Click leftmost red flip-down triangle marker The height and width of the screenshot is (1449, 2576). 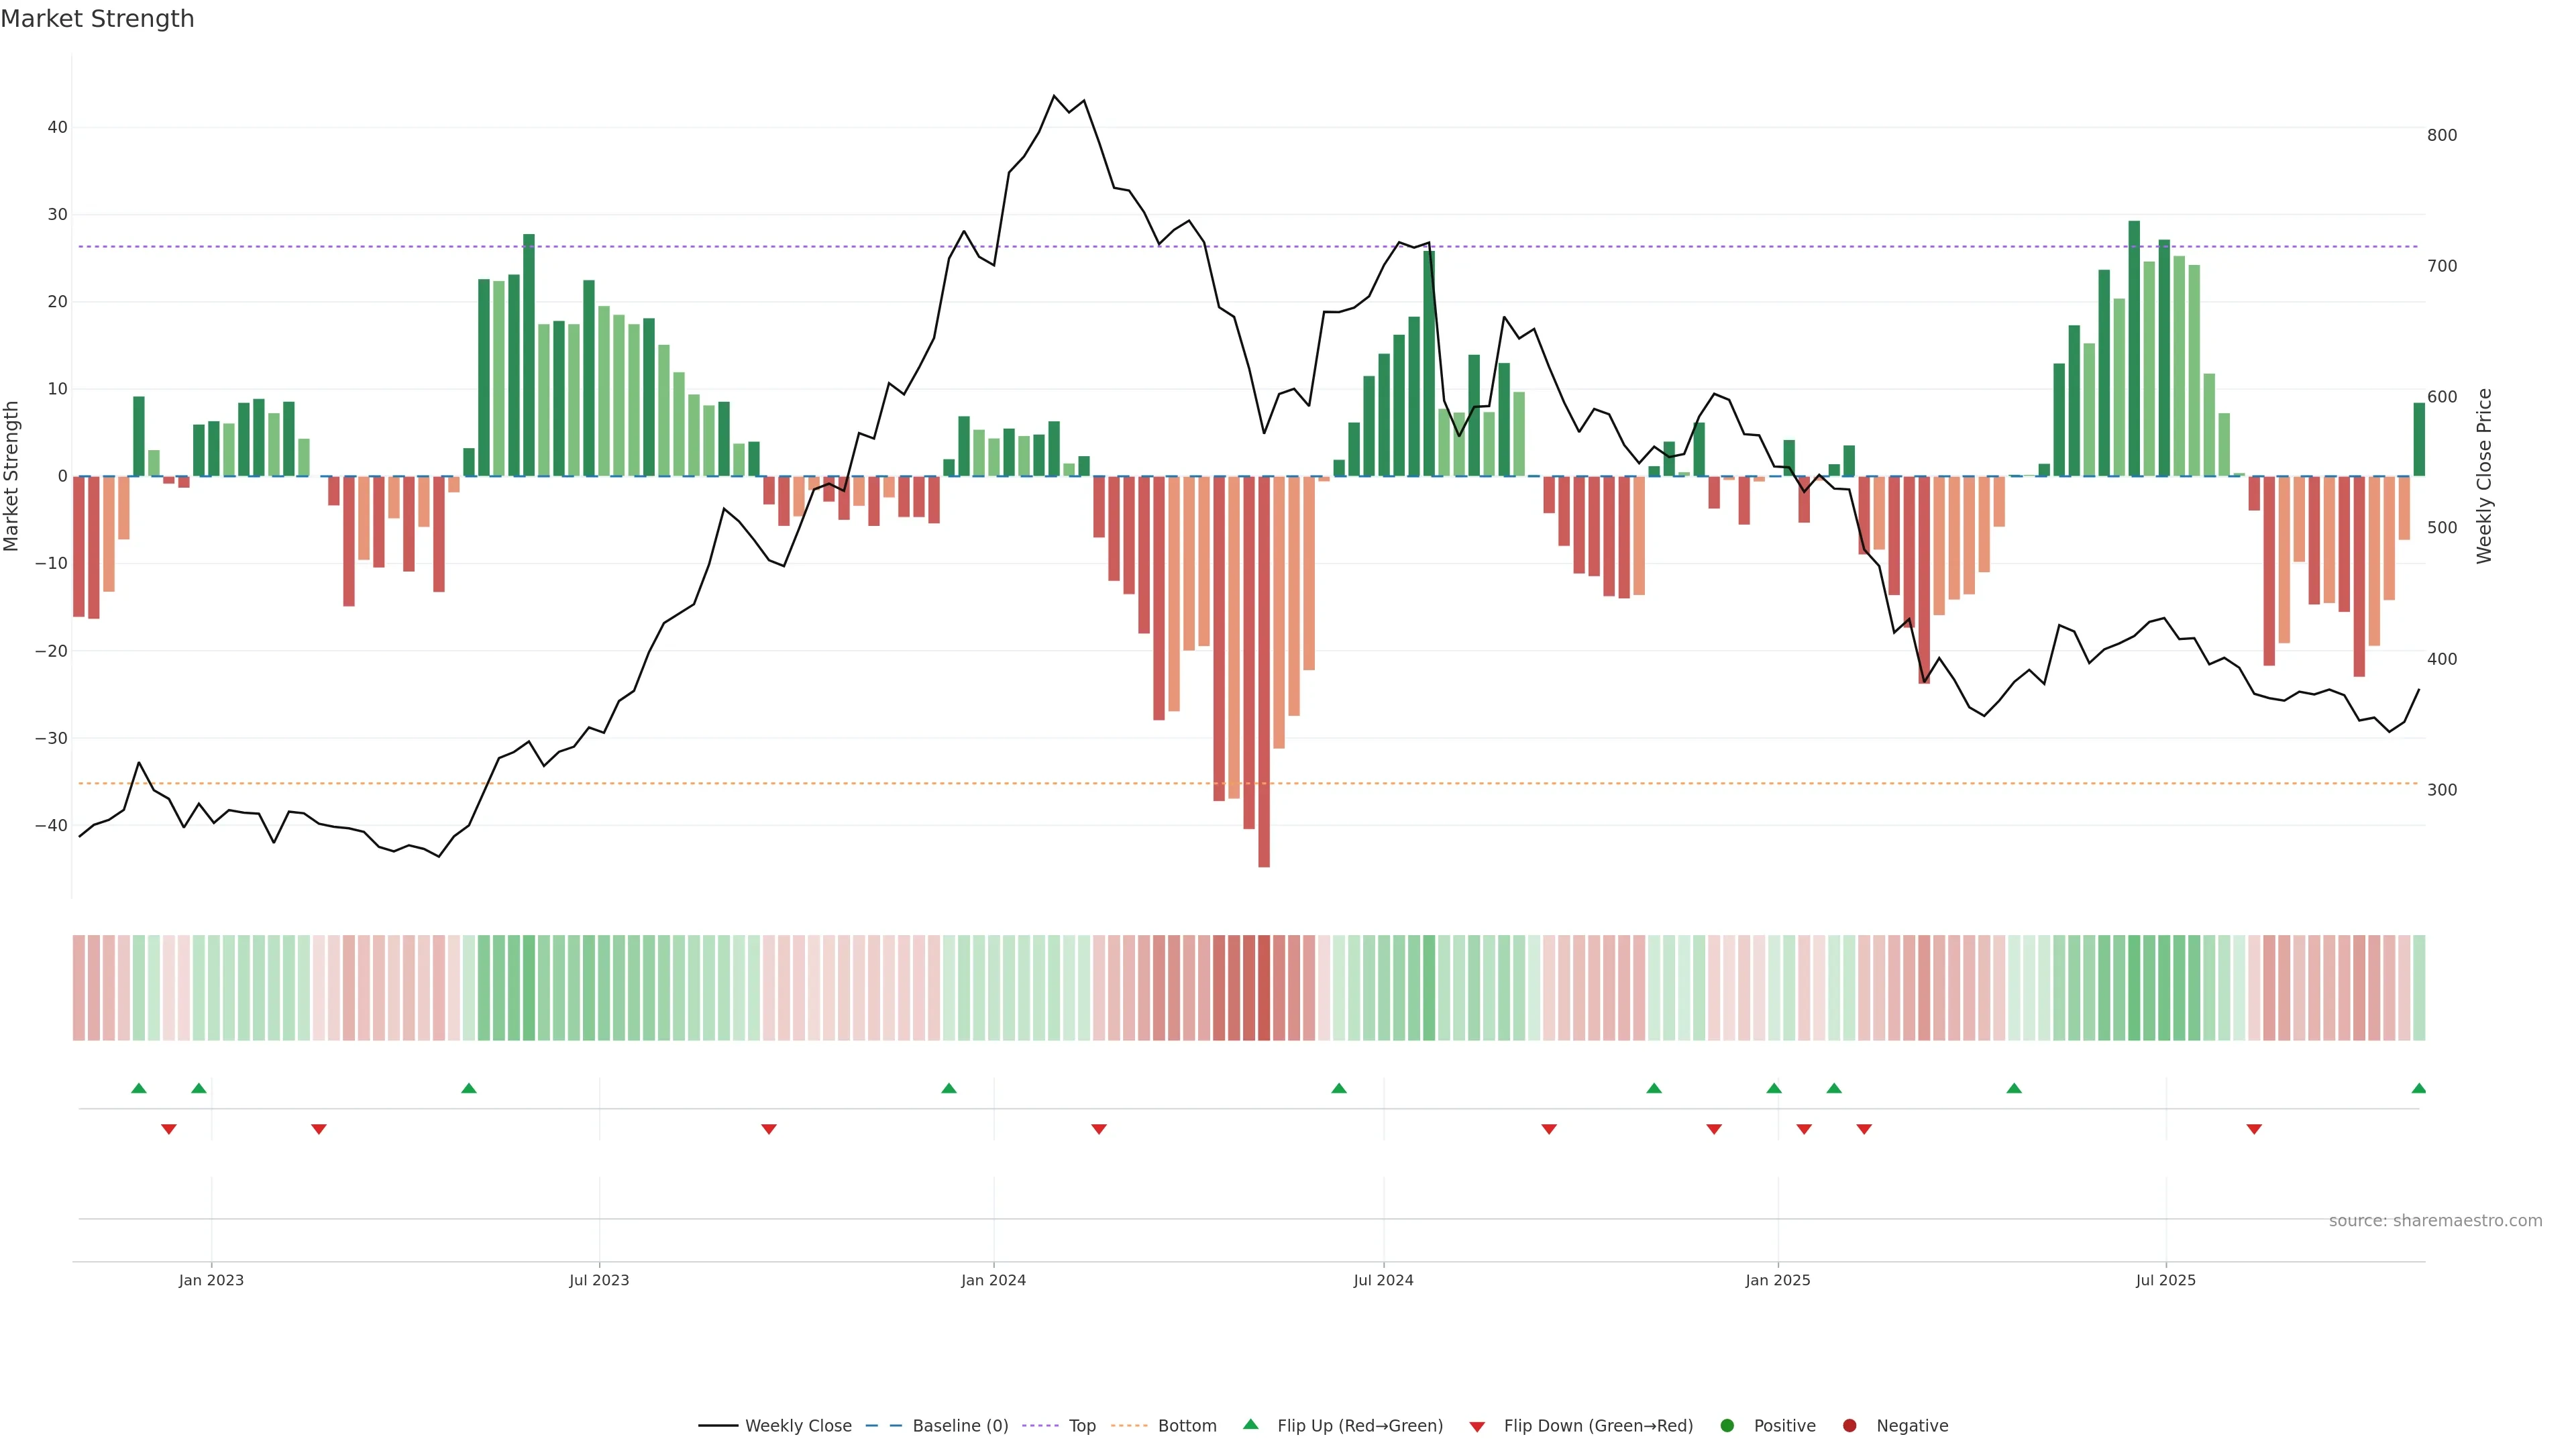pyautogui.click(x=169, y=1129)
